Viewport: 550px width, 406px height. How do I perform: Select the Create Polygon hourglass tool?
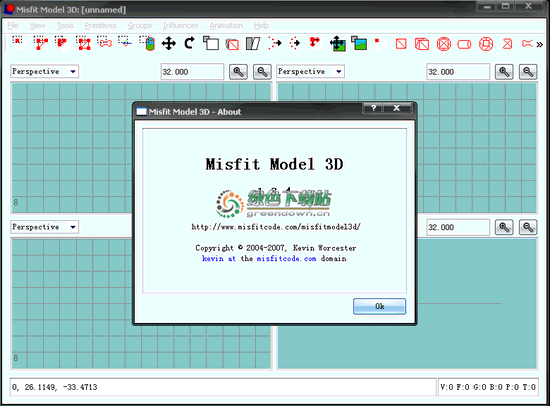[x=507, y=44]
